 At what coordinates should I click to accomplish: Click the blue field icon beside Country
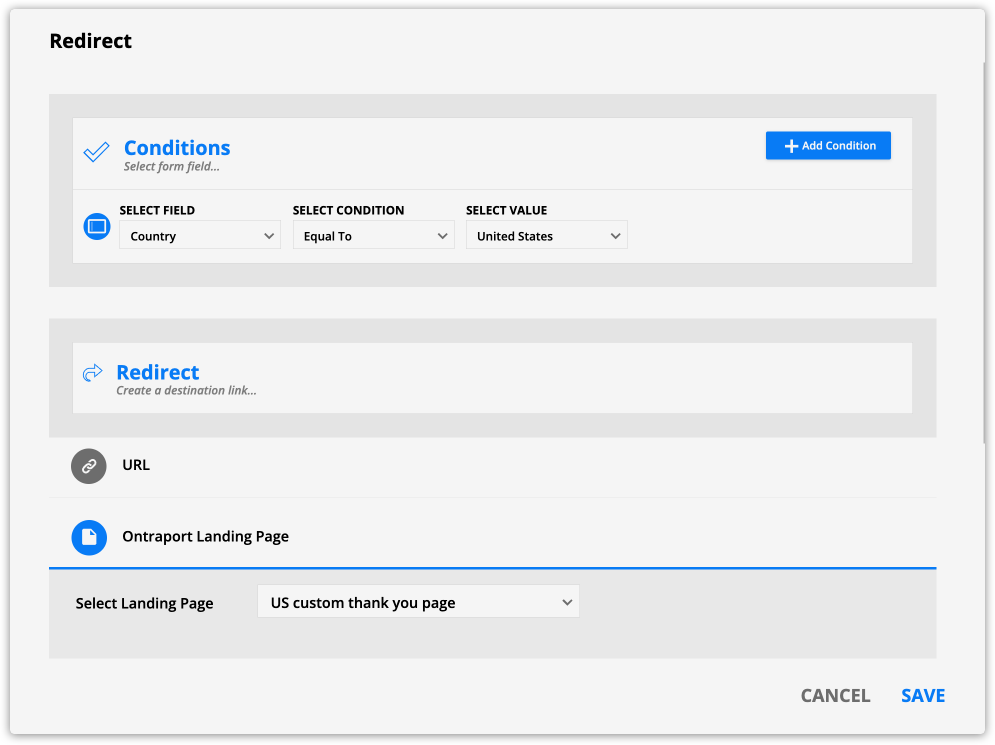click(x=96, y=227)
